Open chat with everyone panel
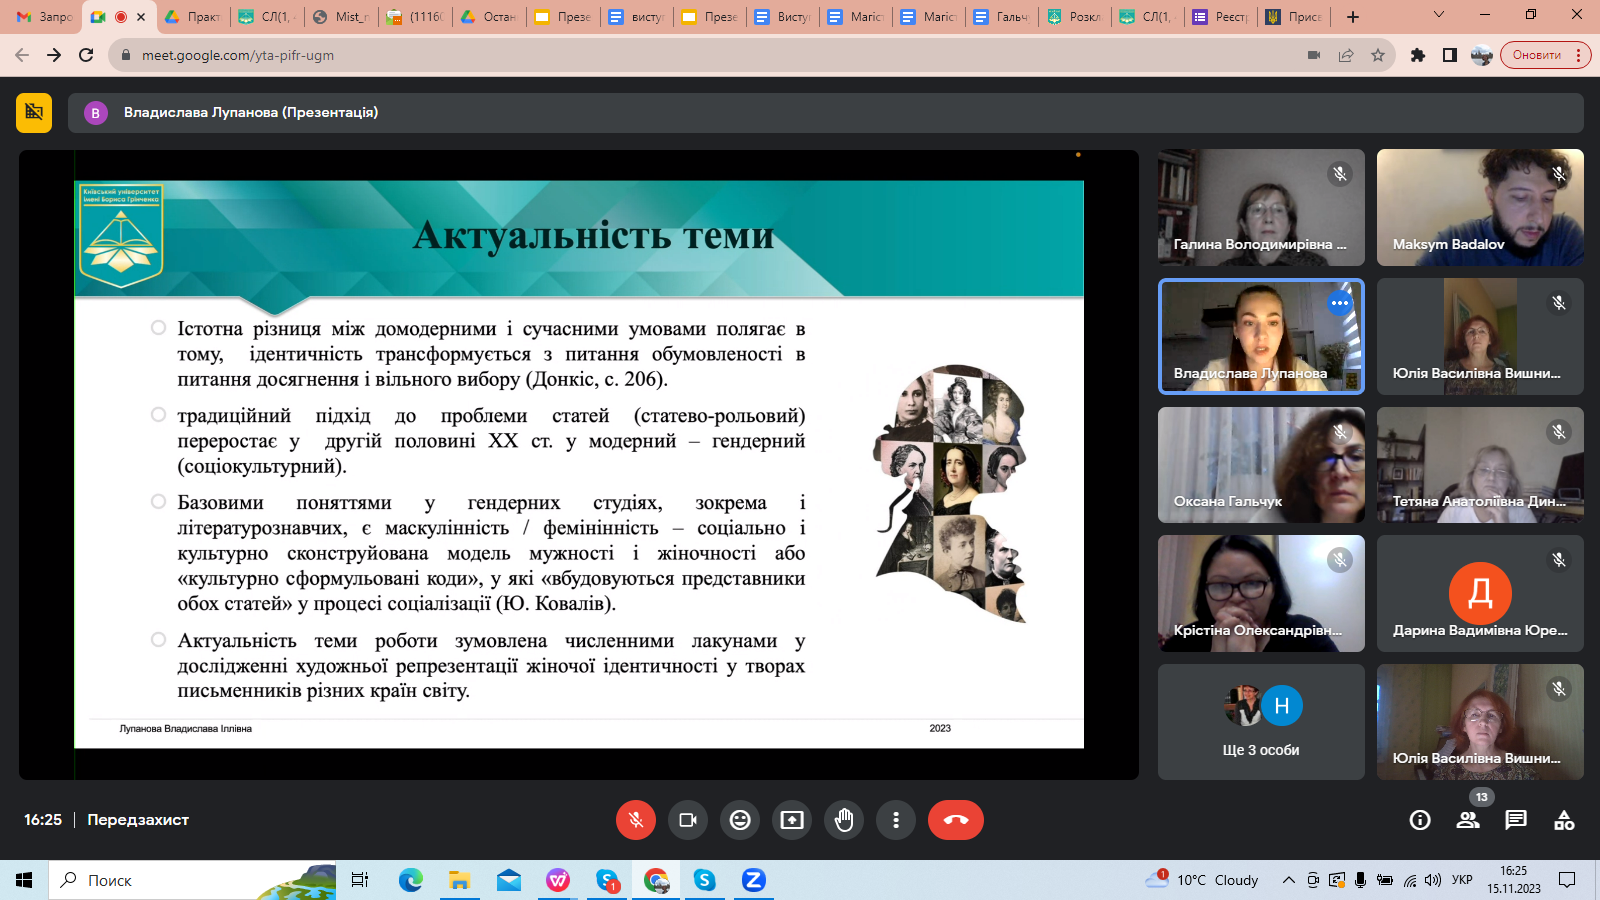Image resolution: width=1600 pixels, height=900 pixels. point(1516,820)
